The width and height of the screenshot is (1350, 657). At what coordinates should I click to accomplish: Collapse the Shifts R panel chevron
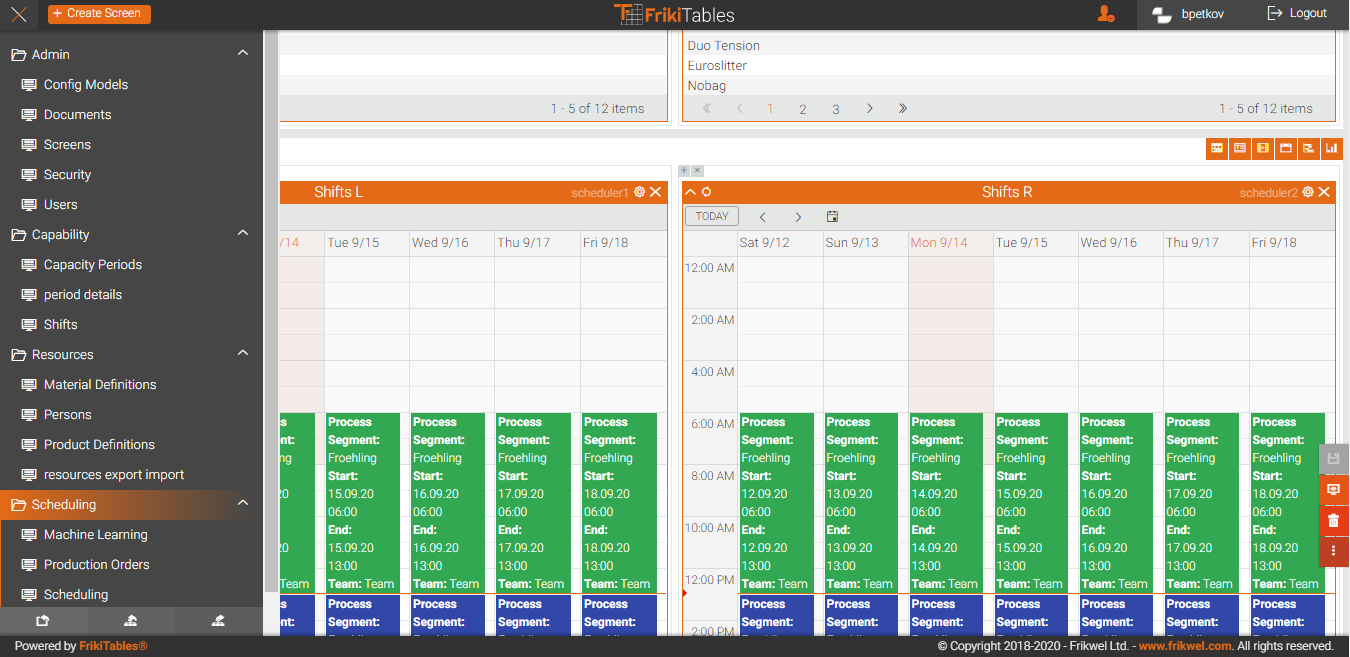pos(691,192)
